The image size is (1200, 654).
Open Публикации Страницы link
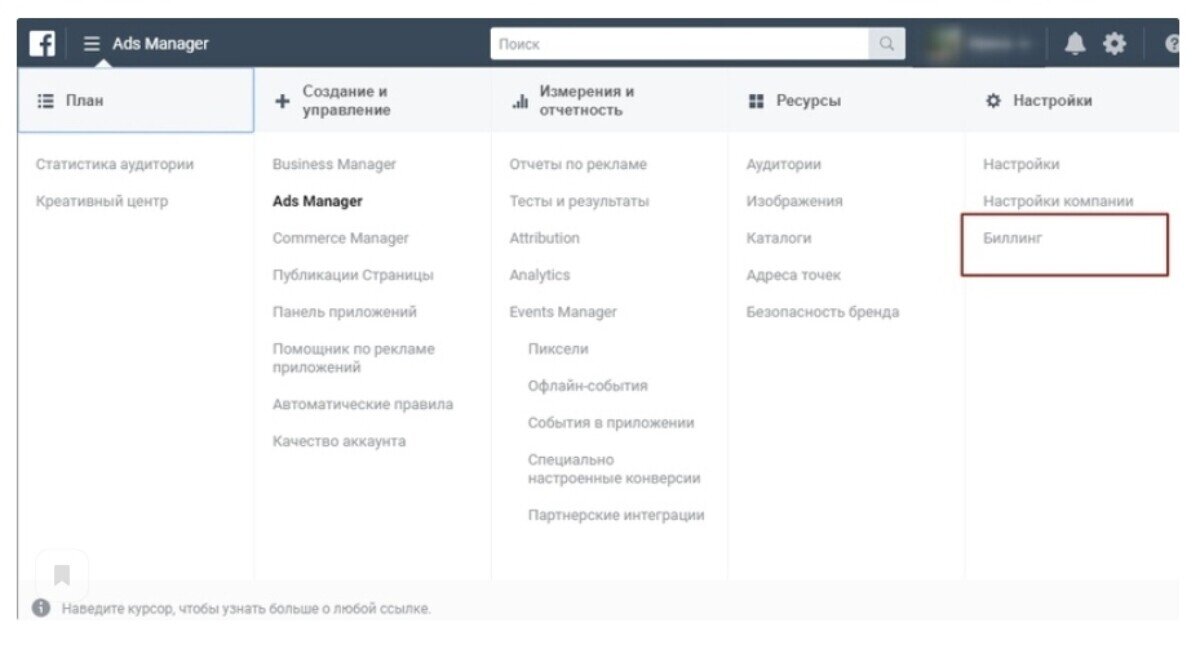click(x=353, y=275)
